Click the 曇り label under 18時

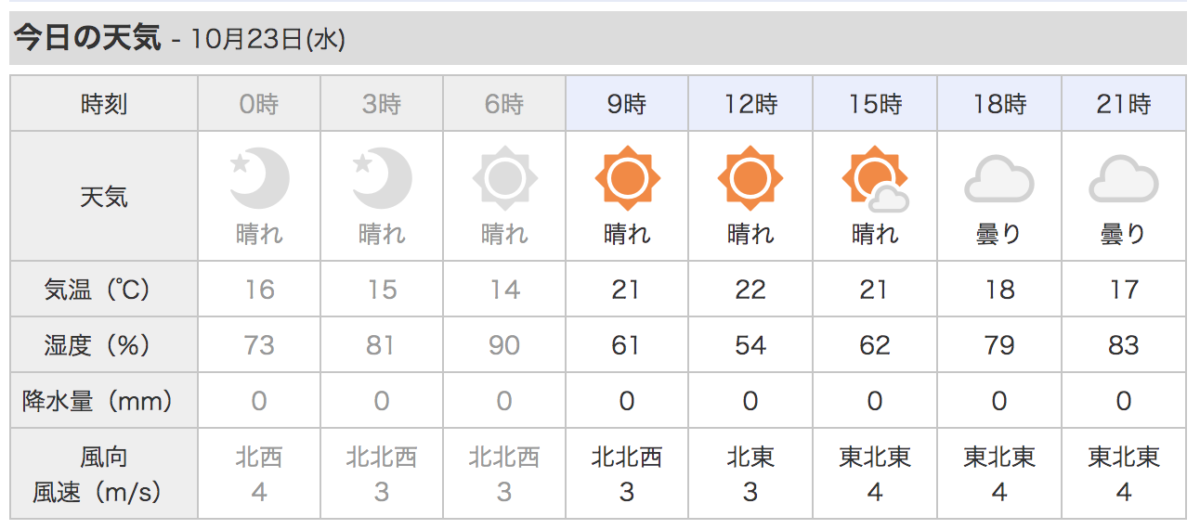[x=999, y=235]
